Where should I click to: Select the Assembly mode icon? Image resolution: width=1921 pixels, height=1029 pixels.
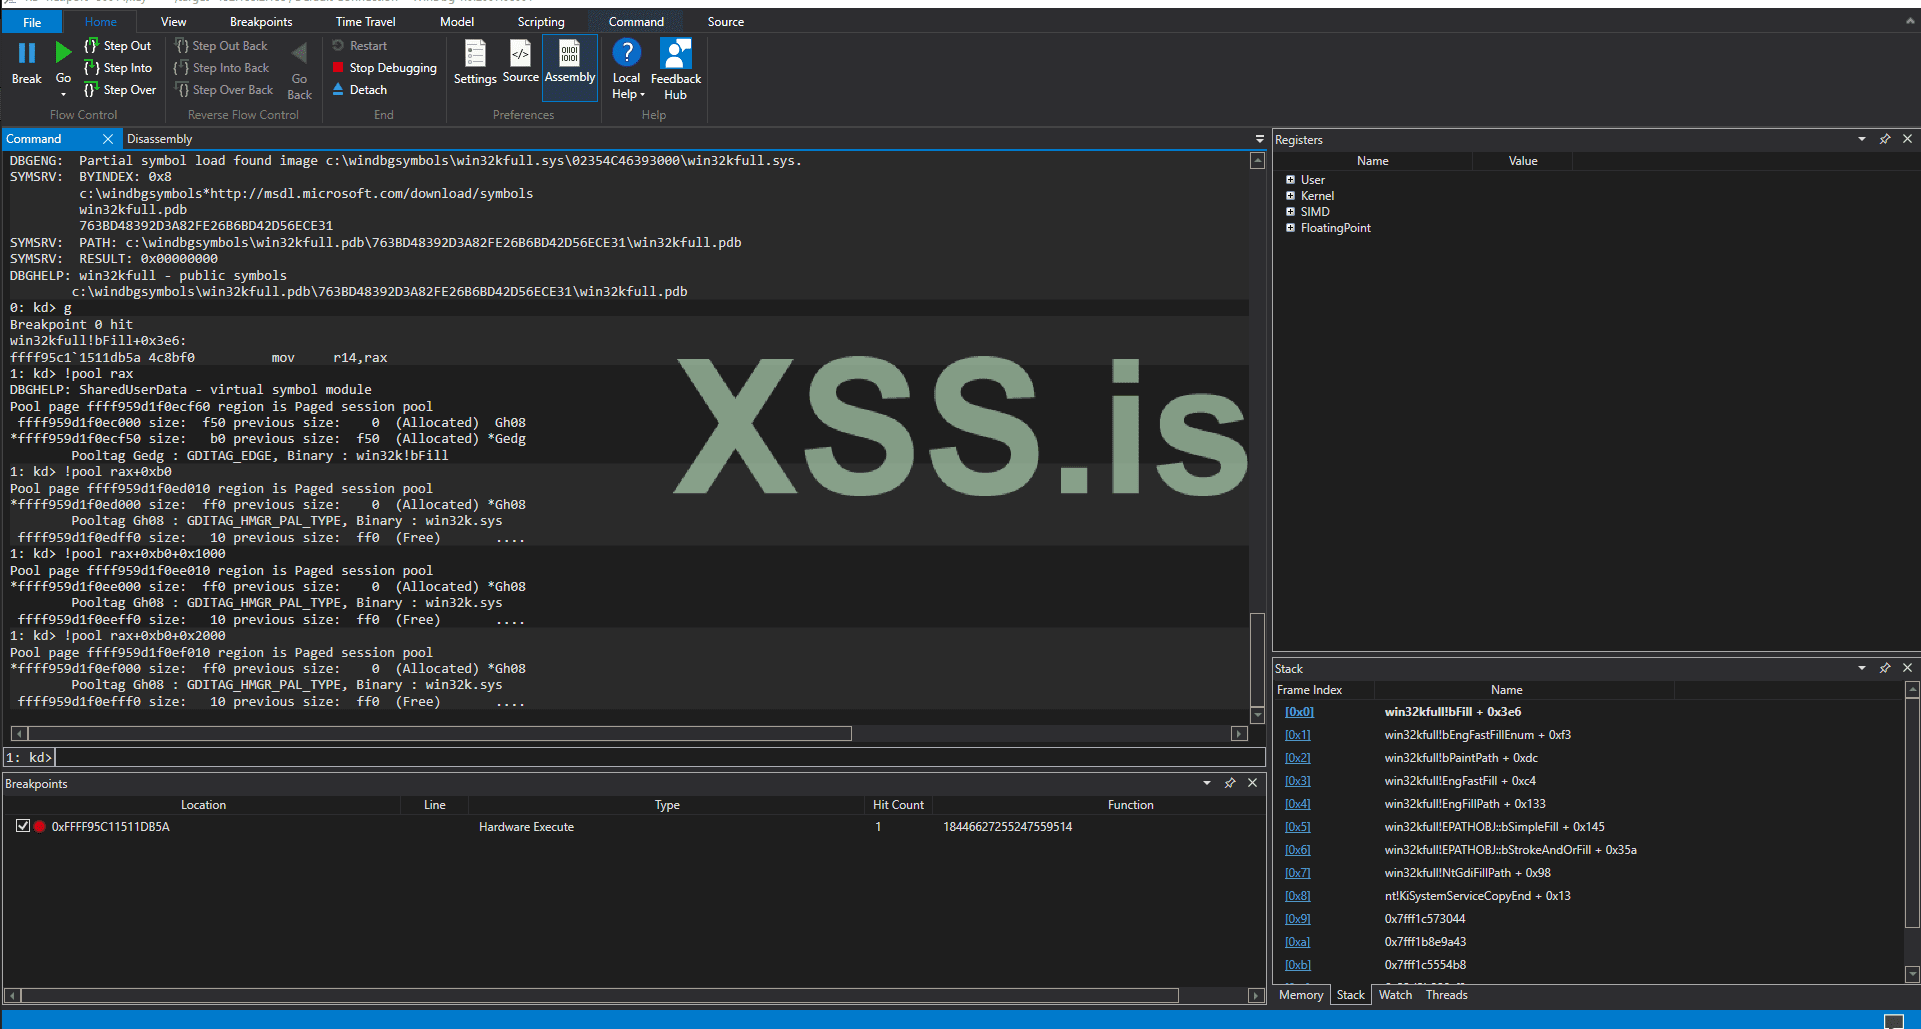tap(569, 54)
